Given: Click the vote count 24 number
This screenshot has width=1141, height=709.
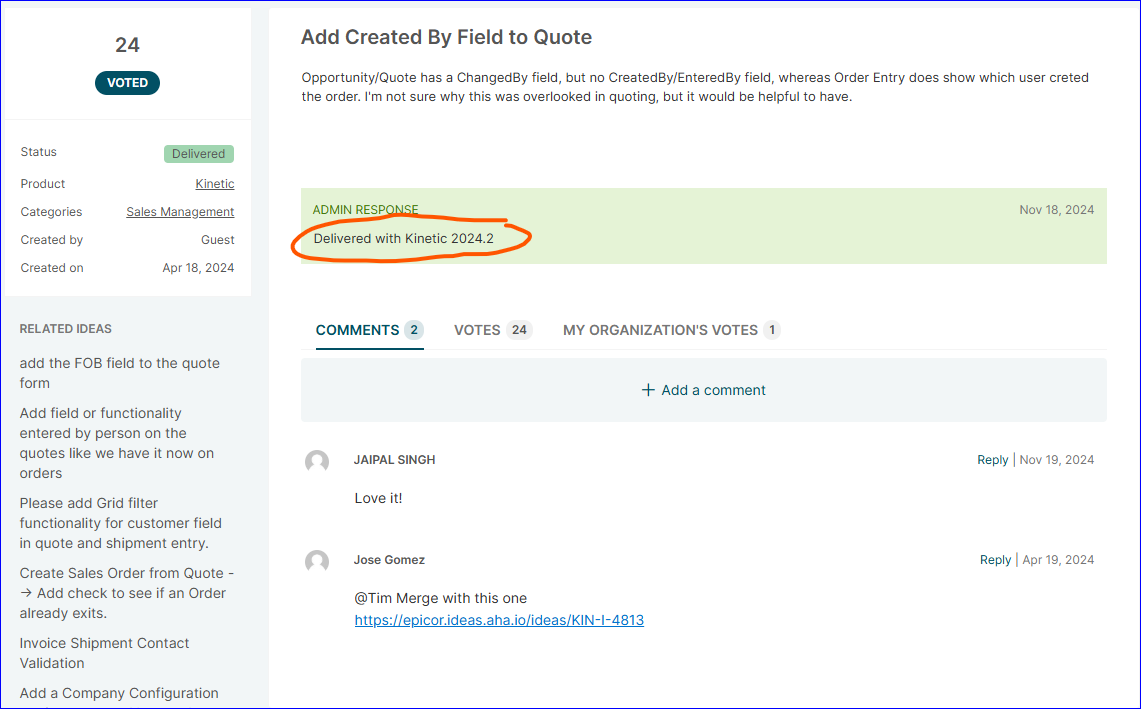Looking at the screenshot, I should [127, 45].
